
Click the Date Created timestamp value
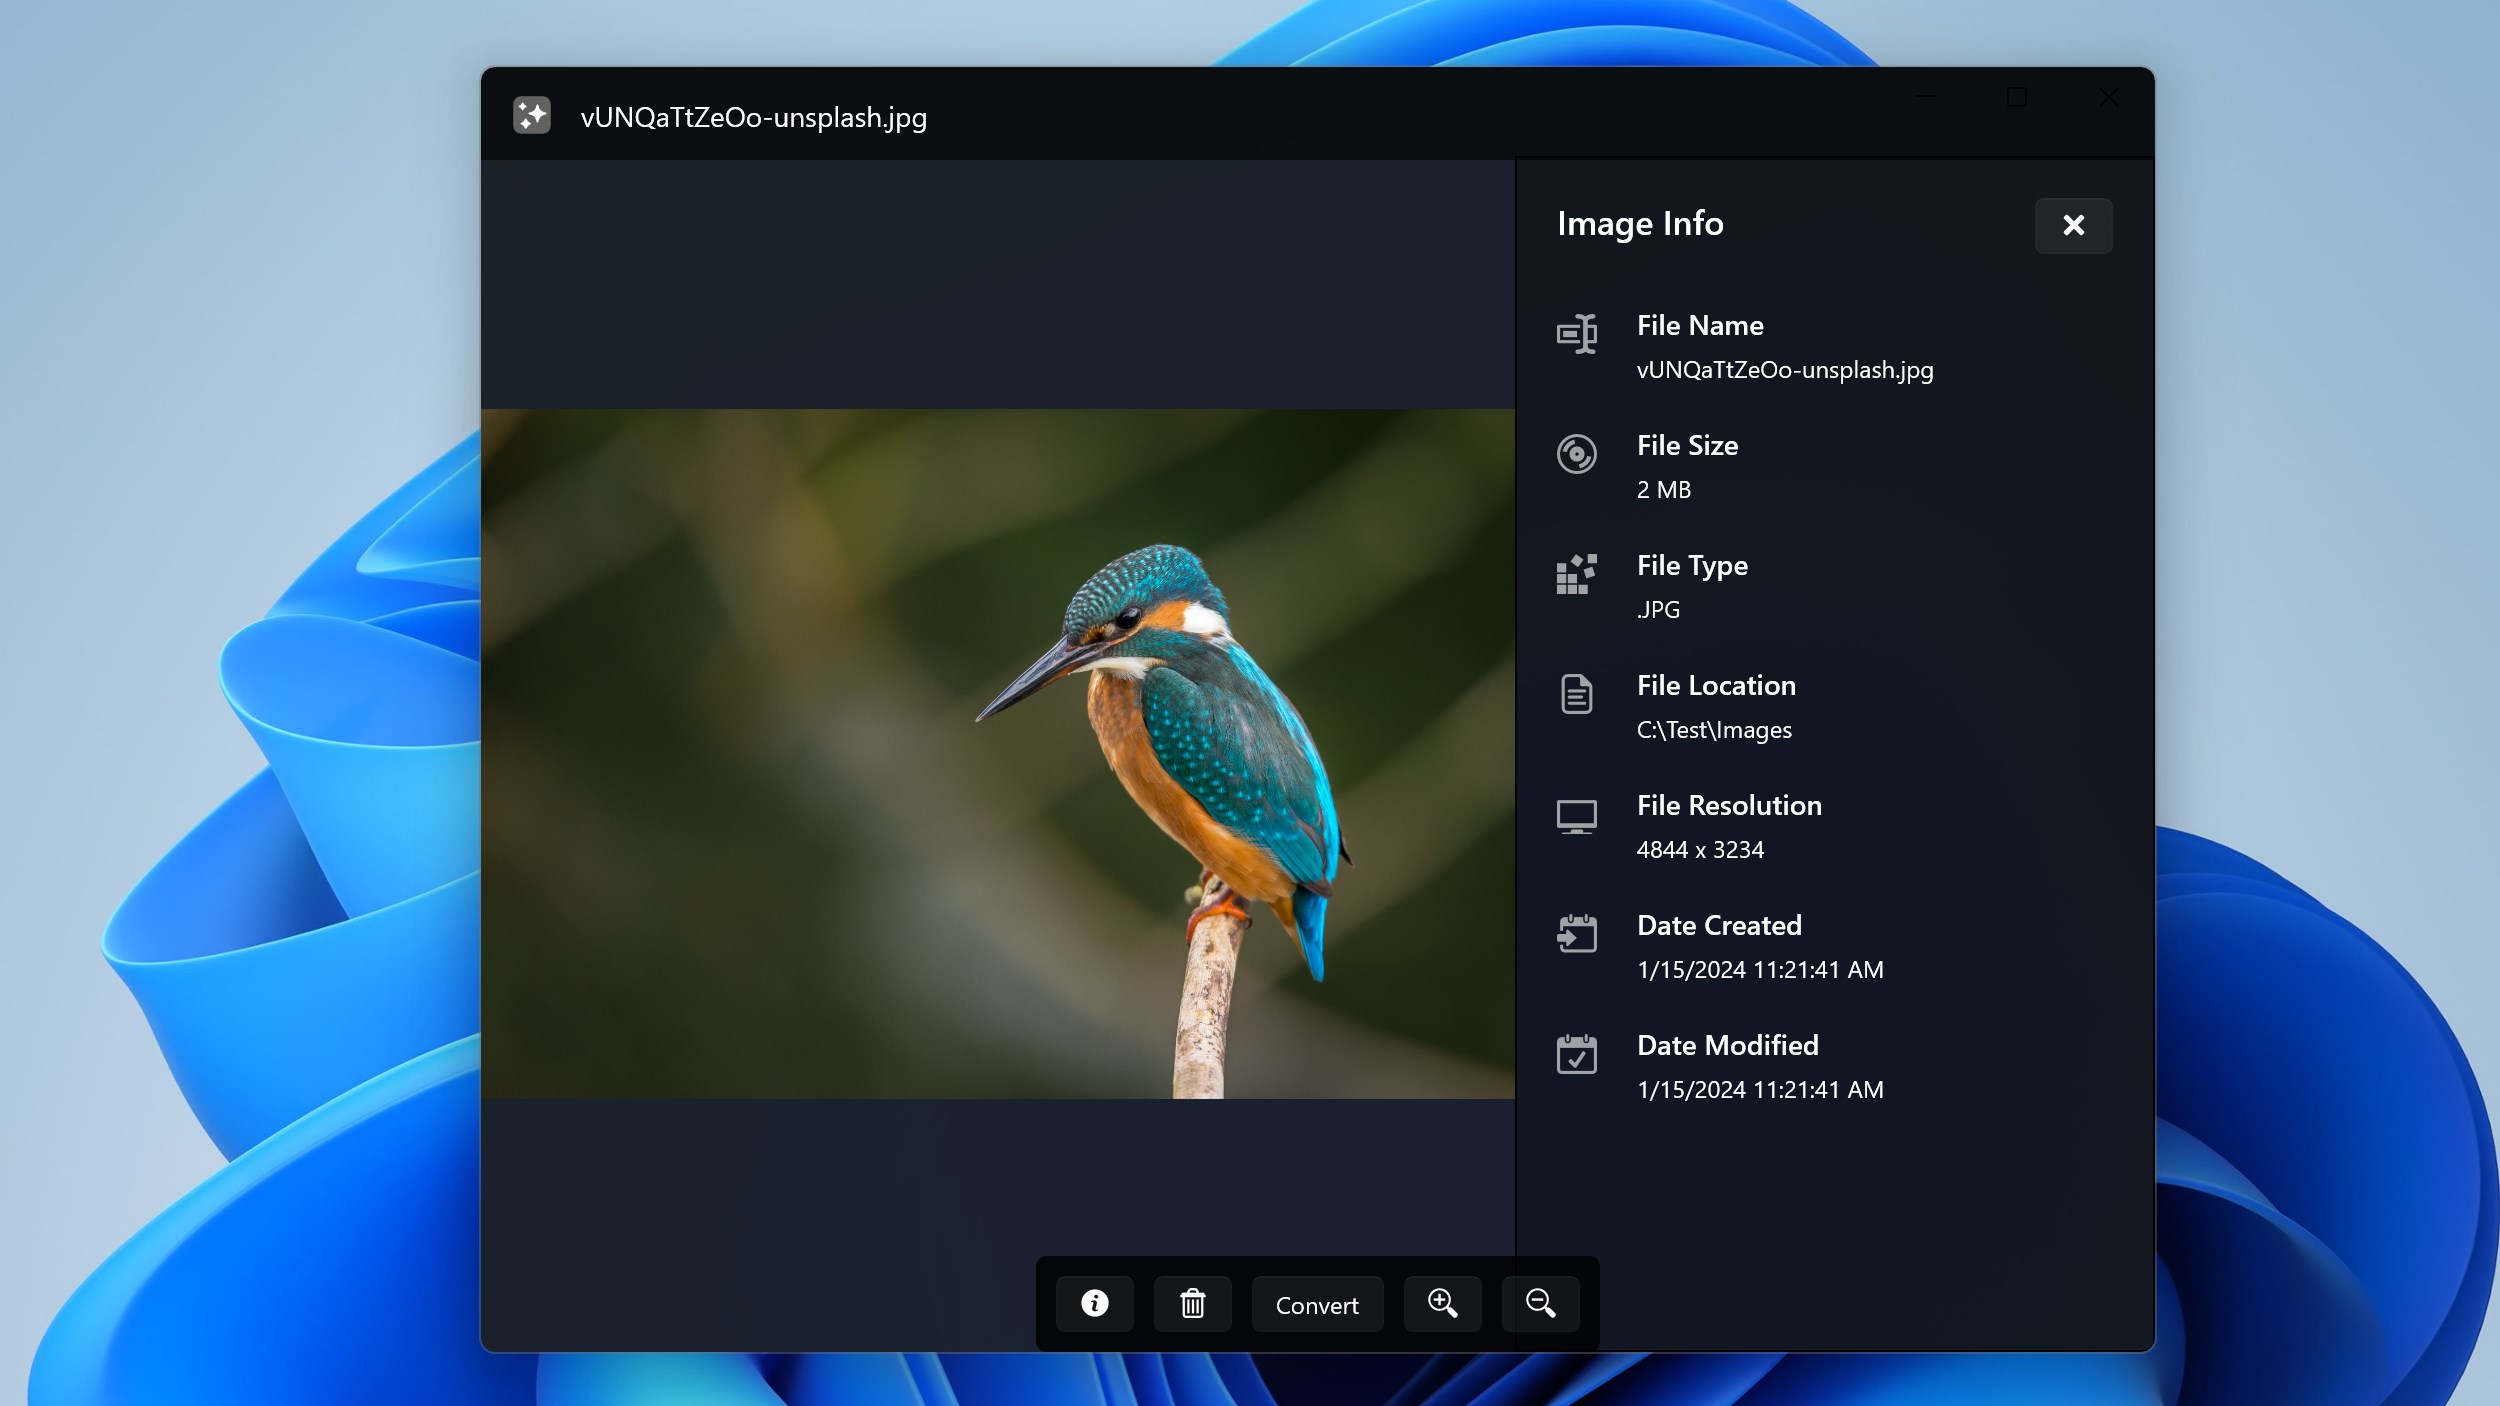point(1760,970)
